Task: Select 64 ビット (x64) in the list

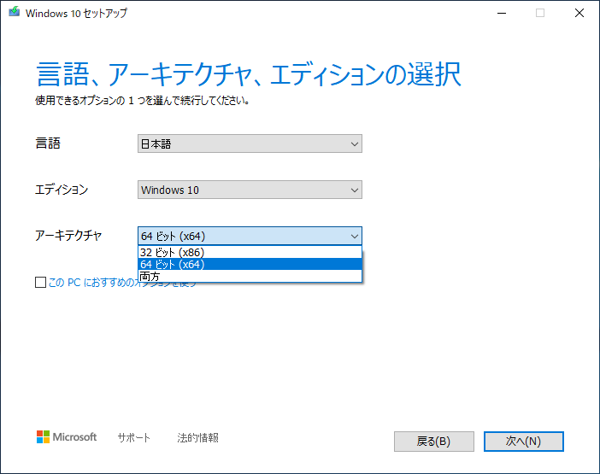Action: pos(249,264)
